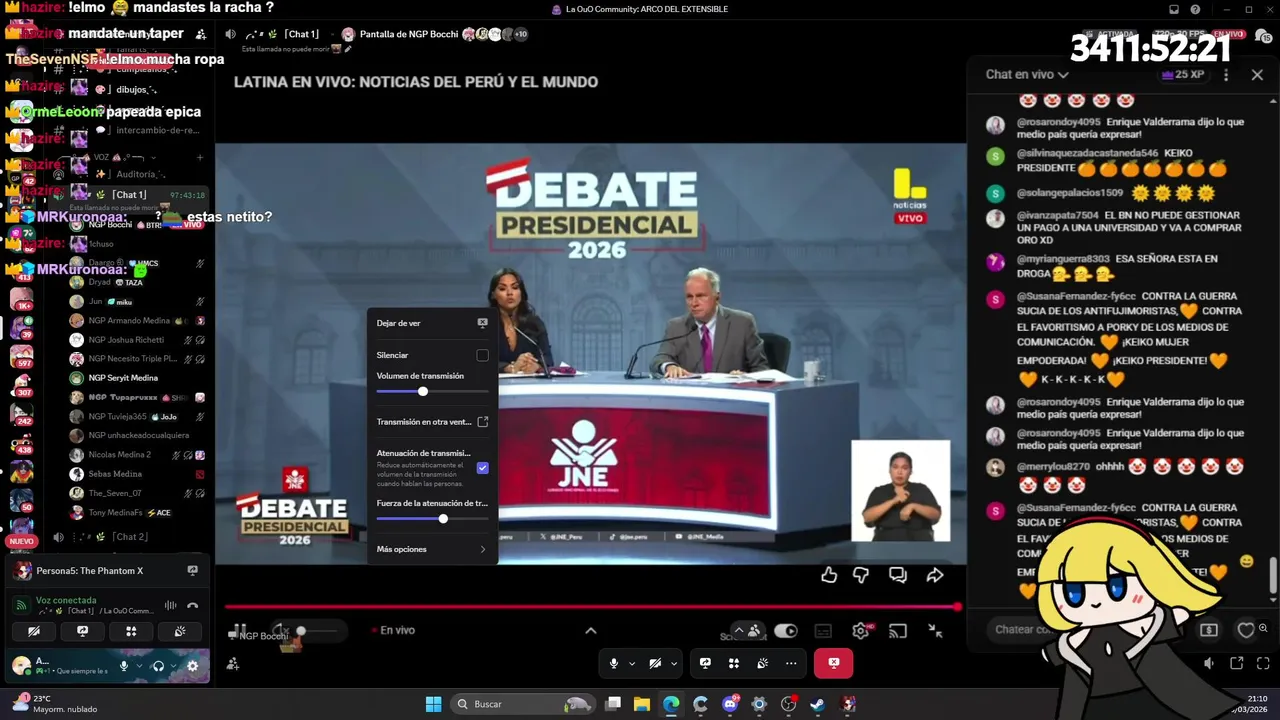Toggle the autoplay switch in the player
The height and width of the screenshot is (720, 1280).
click(786, 631)
